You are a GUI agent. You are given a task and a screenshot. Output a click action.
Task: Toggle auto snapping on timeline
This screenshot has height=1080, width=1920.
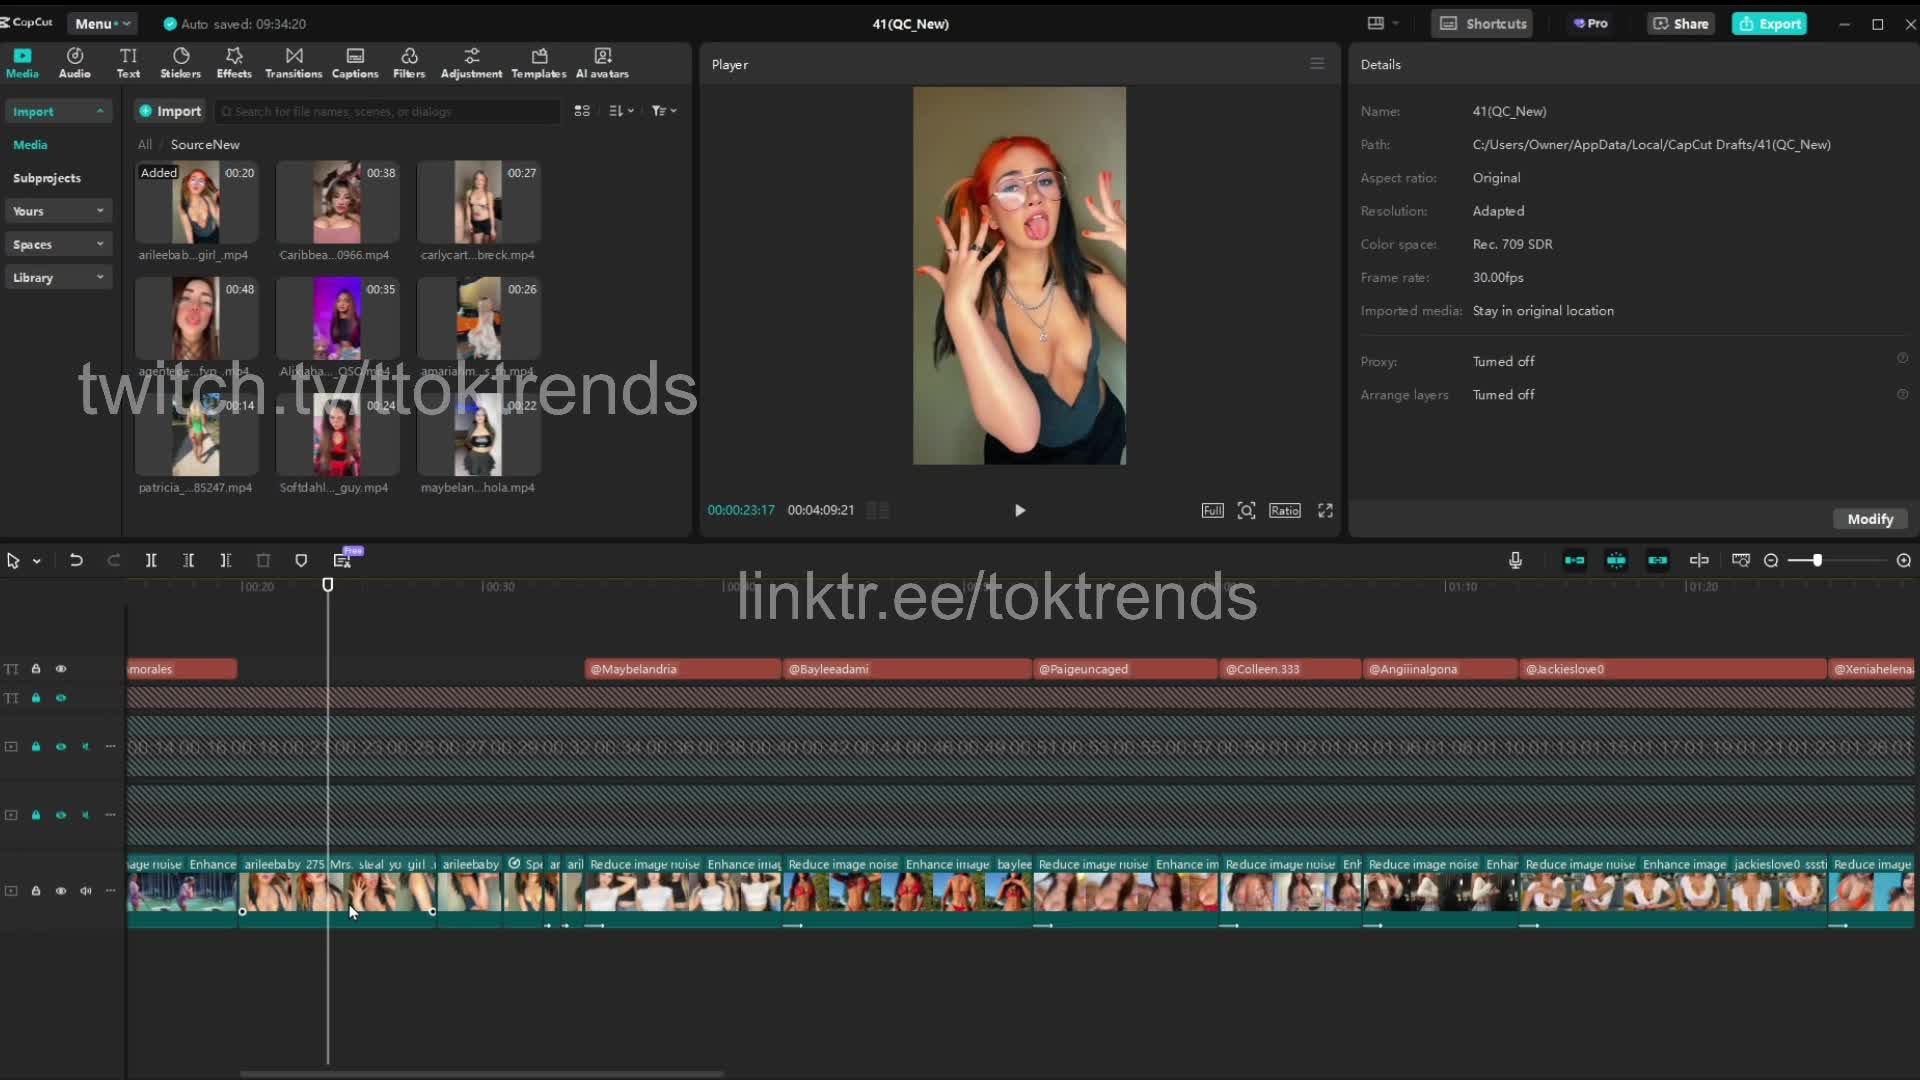click(1616, 560)
